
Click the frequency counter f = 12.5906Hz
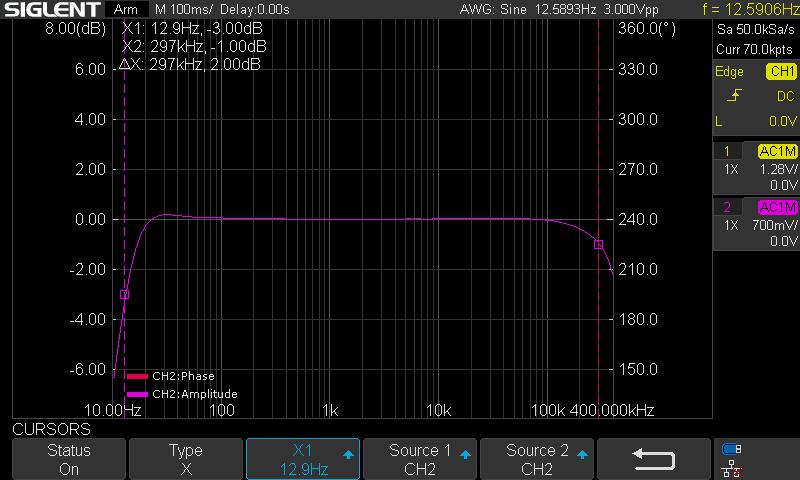(751, 9)
